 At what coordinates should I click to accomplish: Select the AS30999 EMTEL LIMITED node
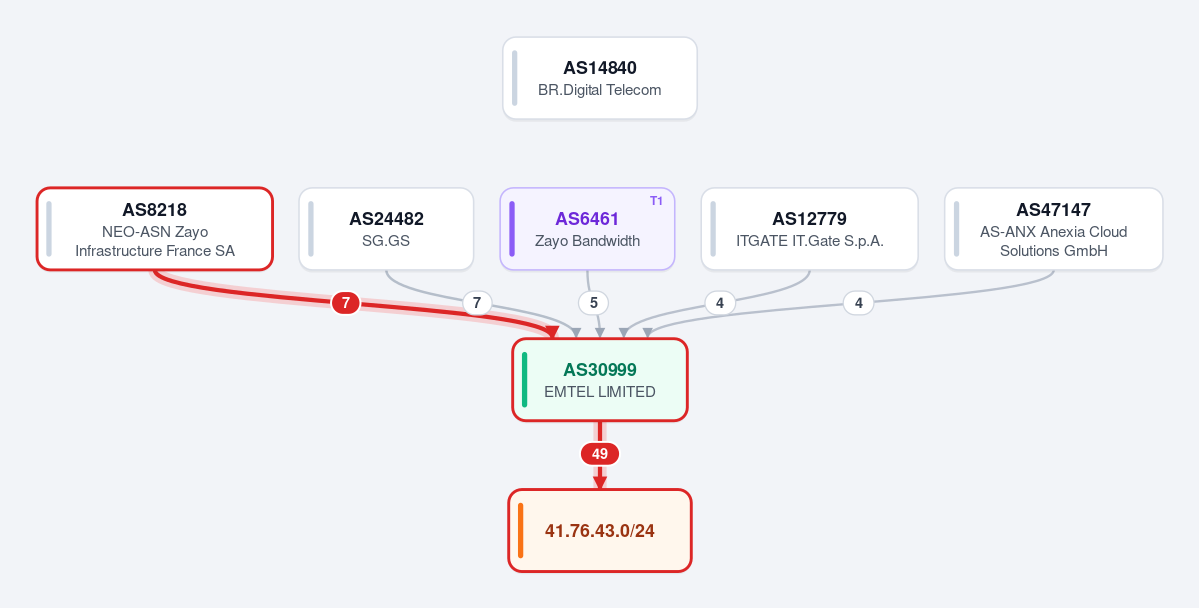(x=600, y=379)
